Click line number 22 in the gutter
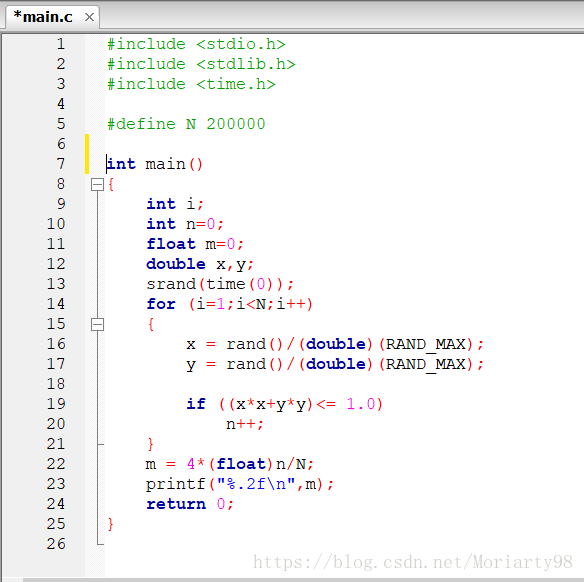This screenshot has height=582, width=584. pyautogui.click(x=56, y=464)
